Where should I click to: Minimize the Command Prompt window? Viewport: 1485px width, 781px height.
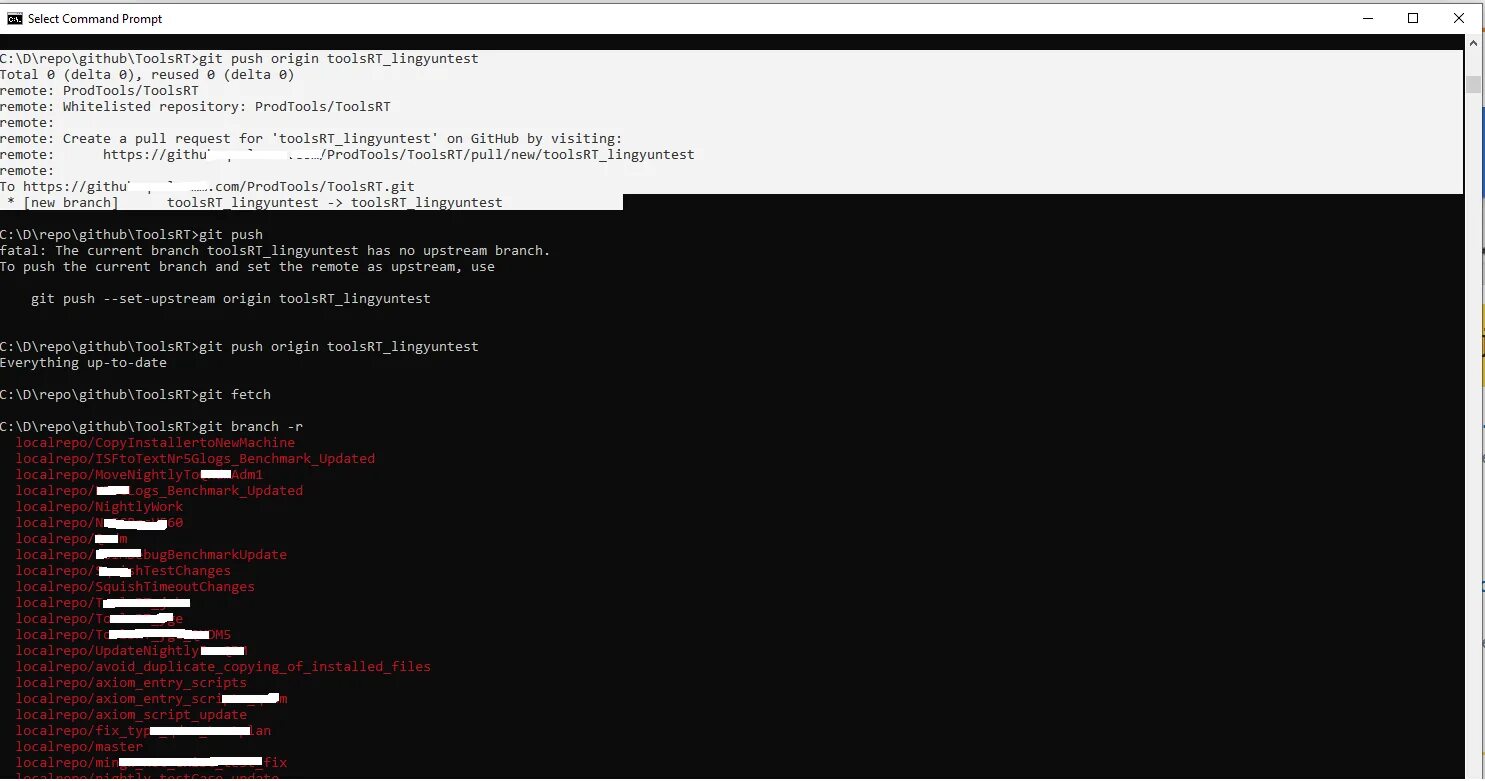tap(1368, 17)
